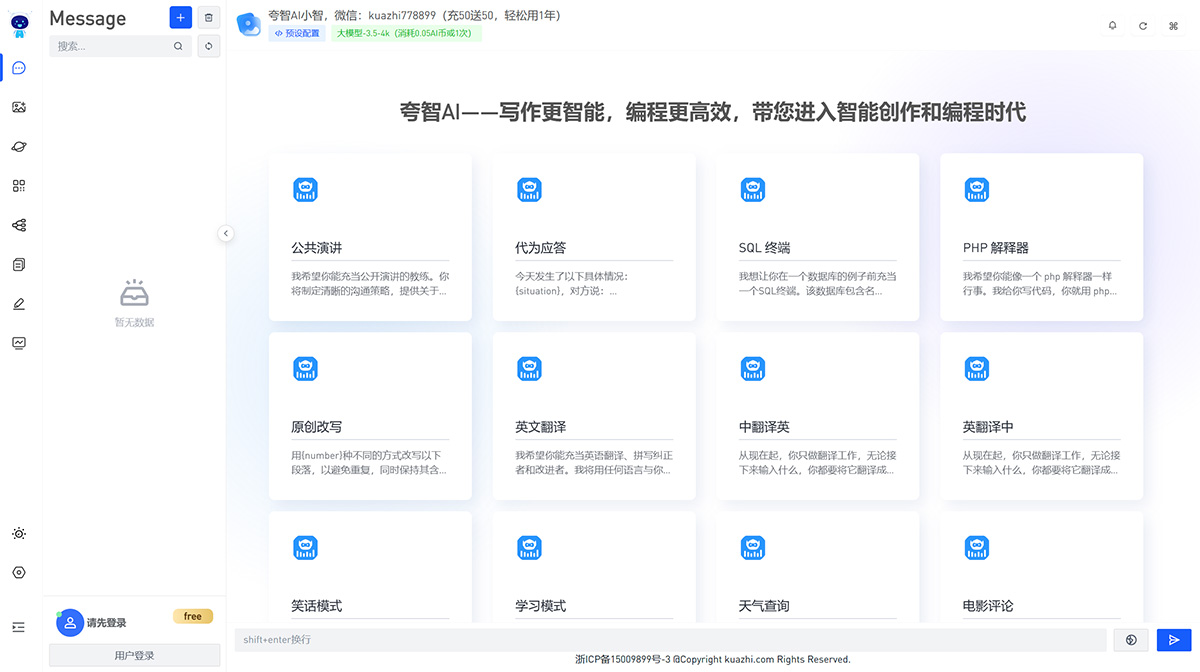
Task: Open keyboard shortcuts via the command icon
Action: point(1172,26)
